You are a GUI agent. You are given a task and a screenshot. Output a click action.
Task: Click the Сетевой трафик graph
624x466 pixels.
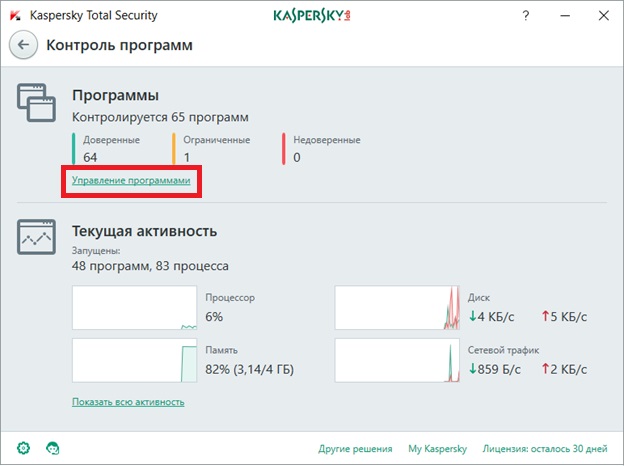click(x=397, y=360)
